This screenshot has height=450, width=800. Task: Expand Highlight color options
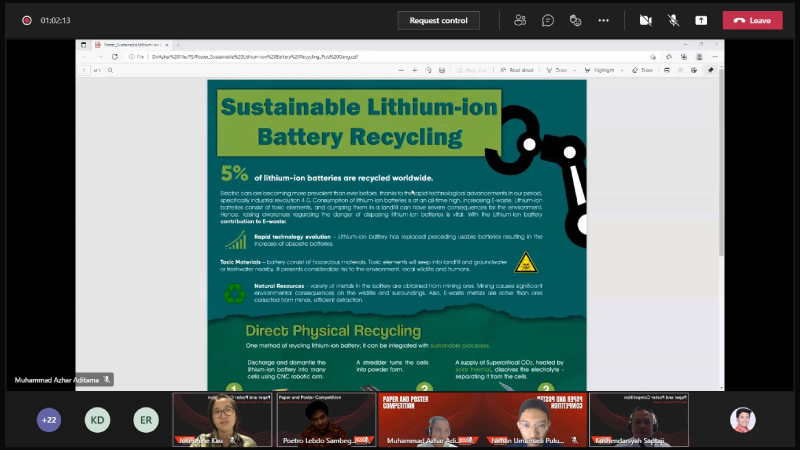coord(621,70)
